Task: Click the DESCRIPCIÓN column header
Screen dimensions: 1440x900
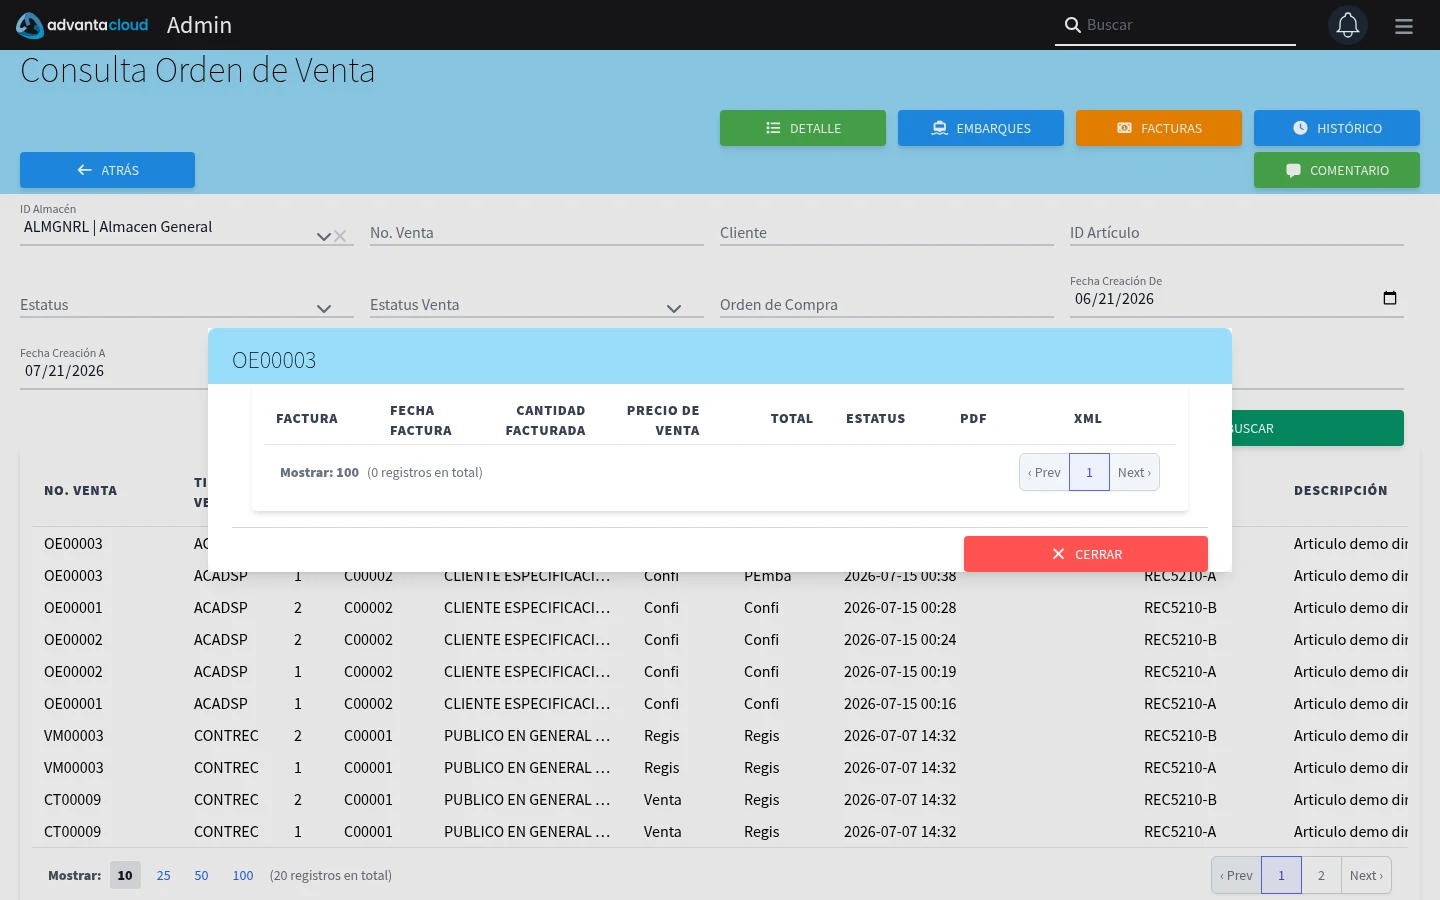Action: tap(1340, 491)
